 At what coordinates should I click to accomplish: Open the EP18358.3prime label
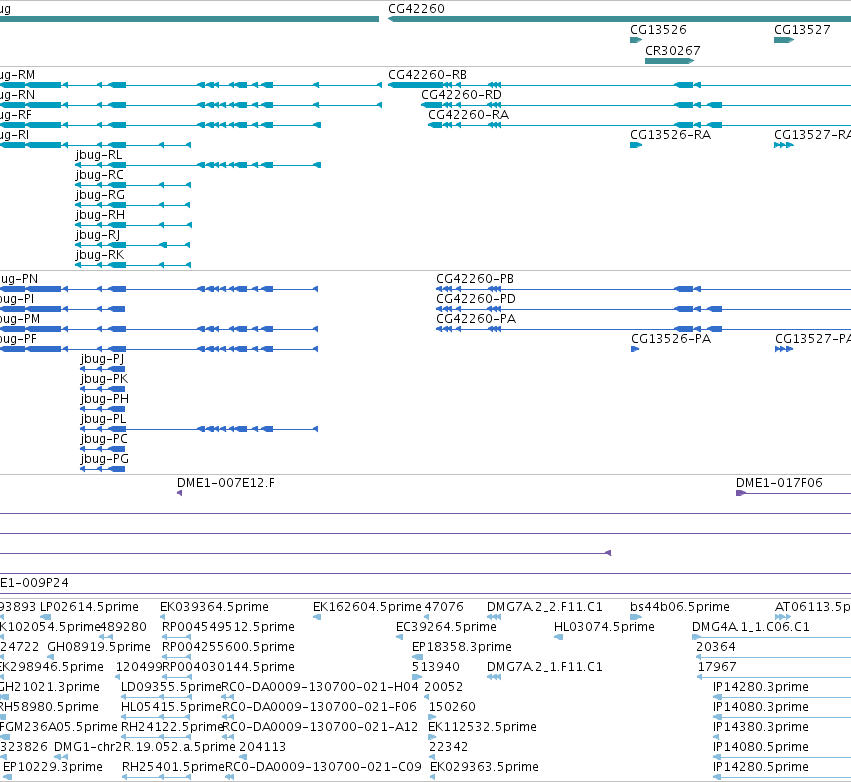[x=462, y=647]
